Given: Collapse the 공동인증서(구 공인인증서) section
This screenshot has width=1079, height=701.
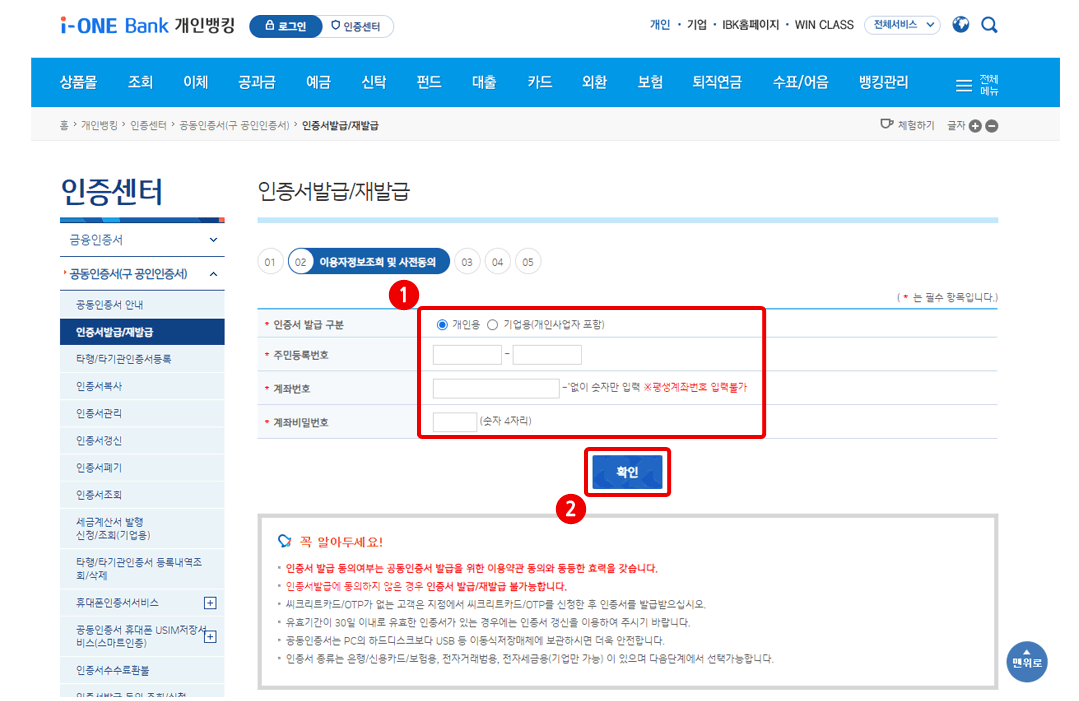Looking at the screenshot, I should (142, 274).
